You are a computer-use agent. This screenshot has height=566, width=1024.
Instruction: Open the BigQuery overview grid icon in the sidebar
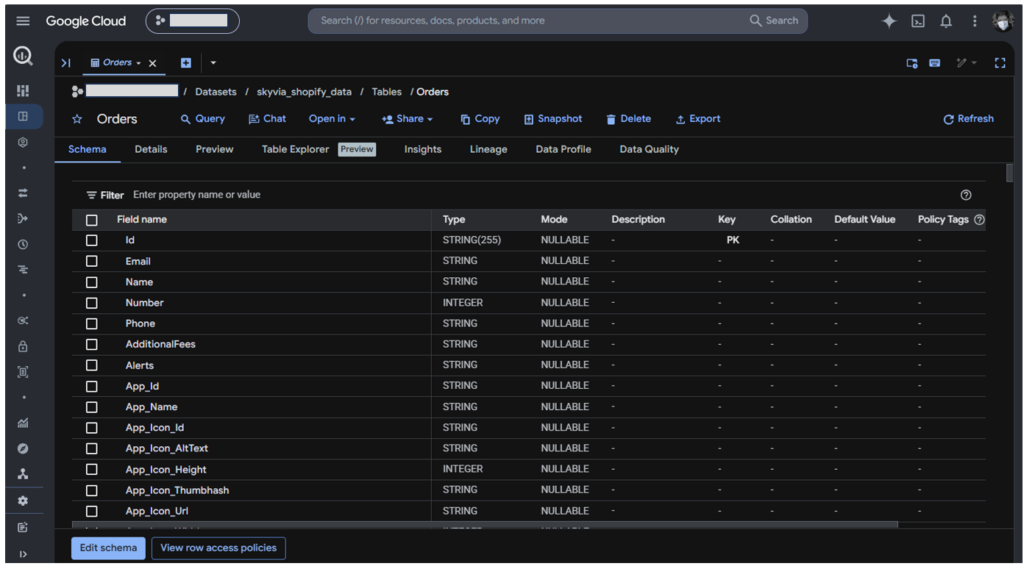(x=23, y=91)
